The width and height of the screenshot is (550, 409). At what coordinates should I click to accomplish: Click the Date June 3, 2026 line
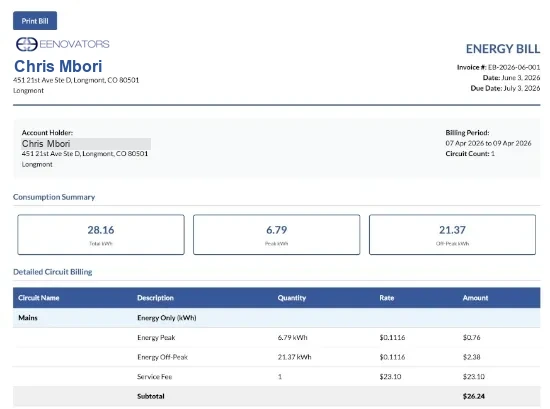tap(511, 78)
